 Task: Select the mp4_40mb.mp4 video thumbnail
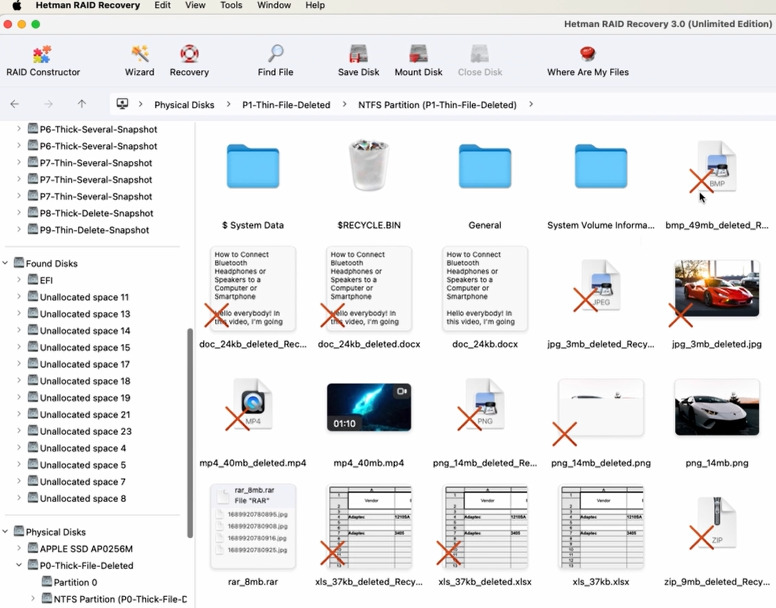click(369, 407)
